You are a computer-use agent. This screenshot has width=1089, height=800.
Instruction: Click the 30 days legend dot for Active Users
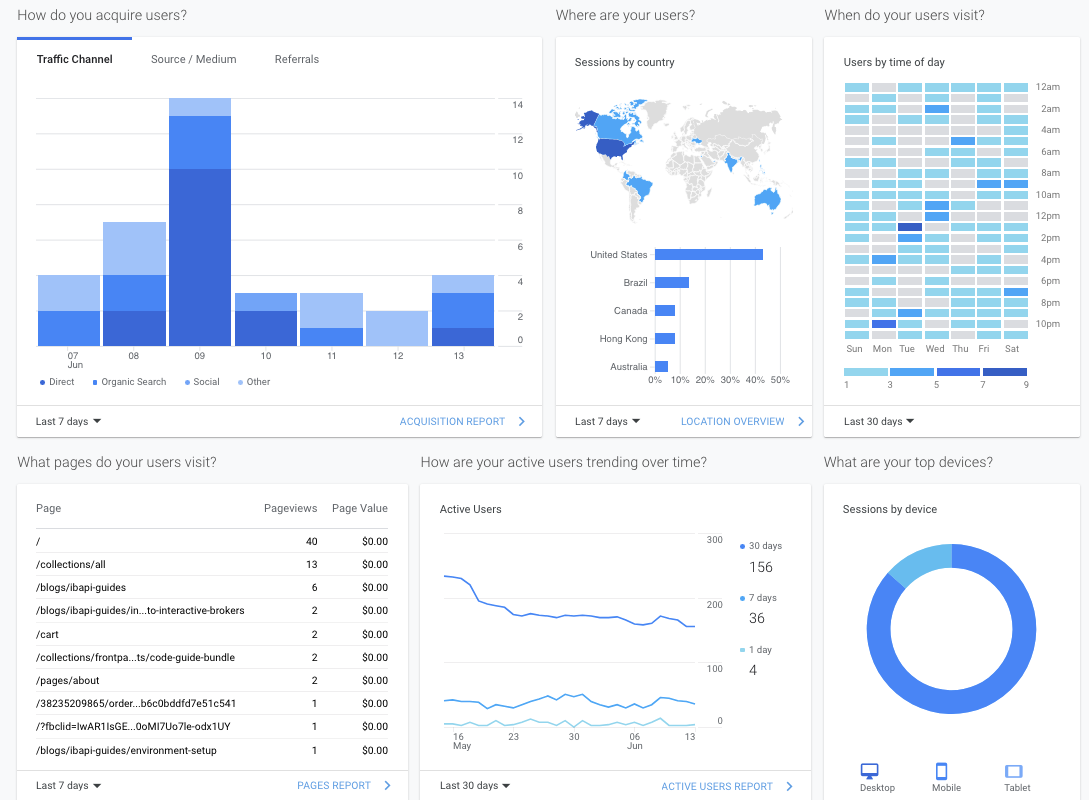click(x=742, y=545)
